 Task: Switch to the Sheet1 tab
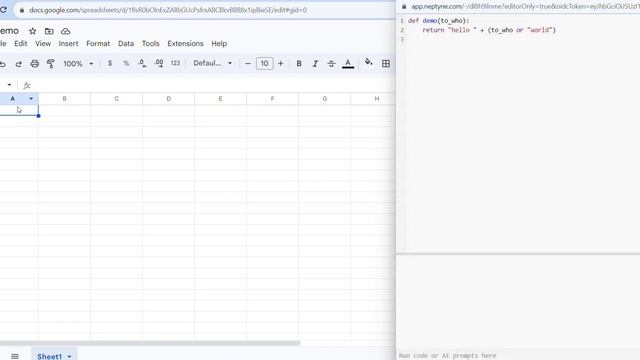49,356
